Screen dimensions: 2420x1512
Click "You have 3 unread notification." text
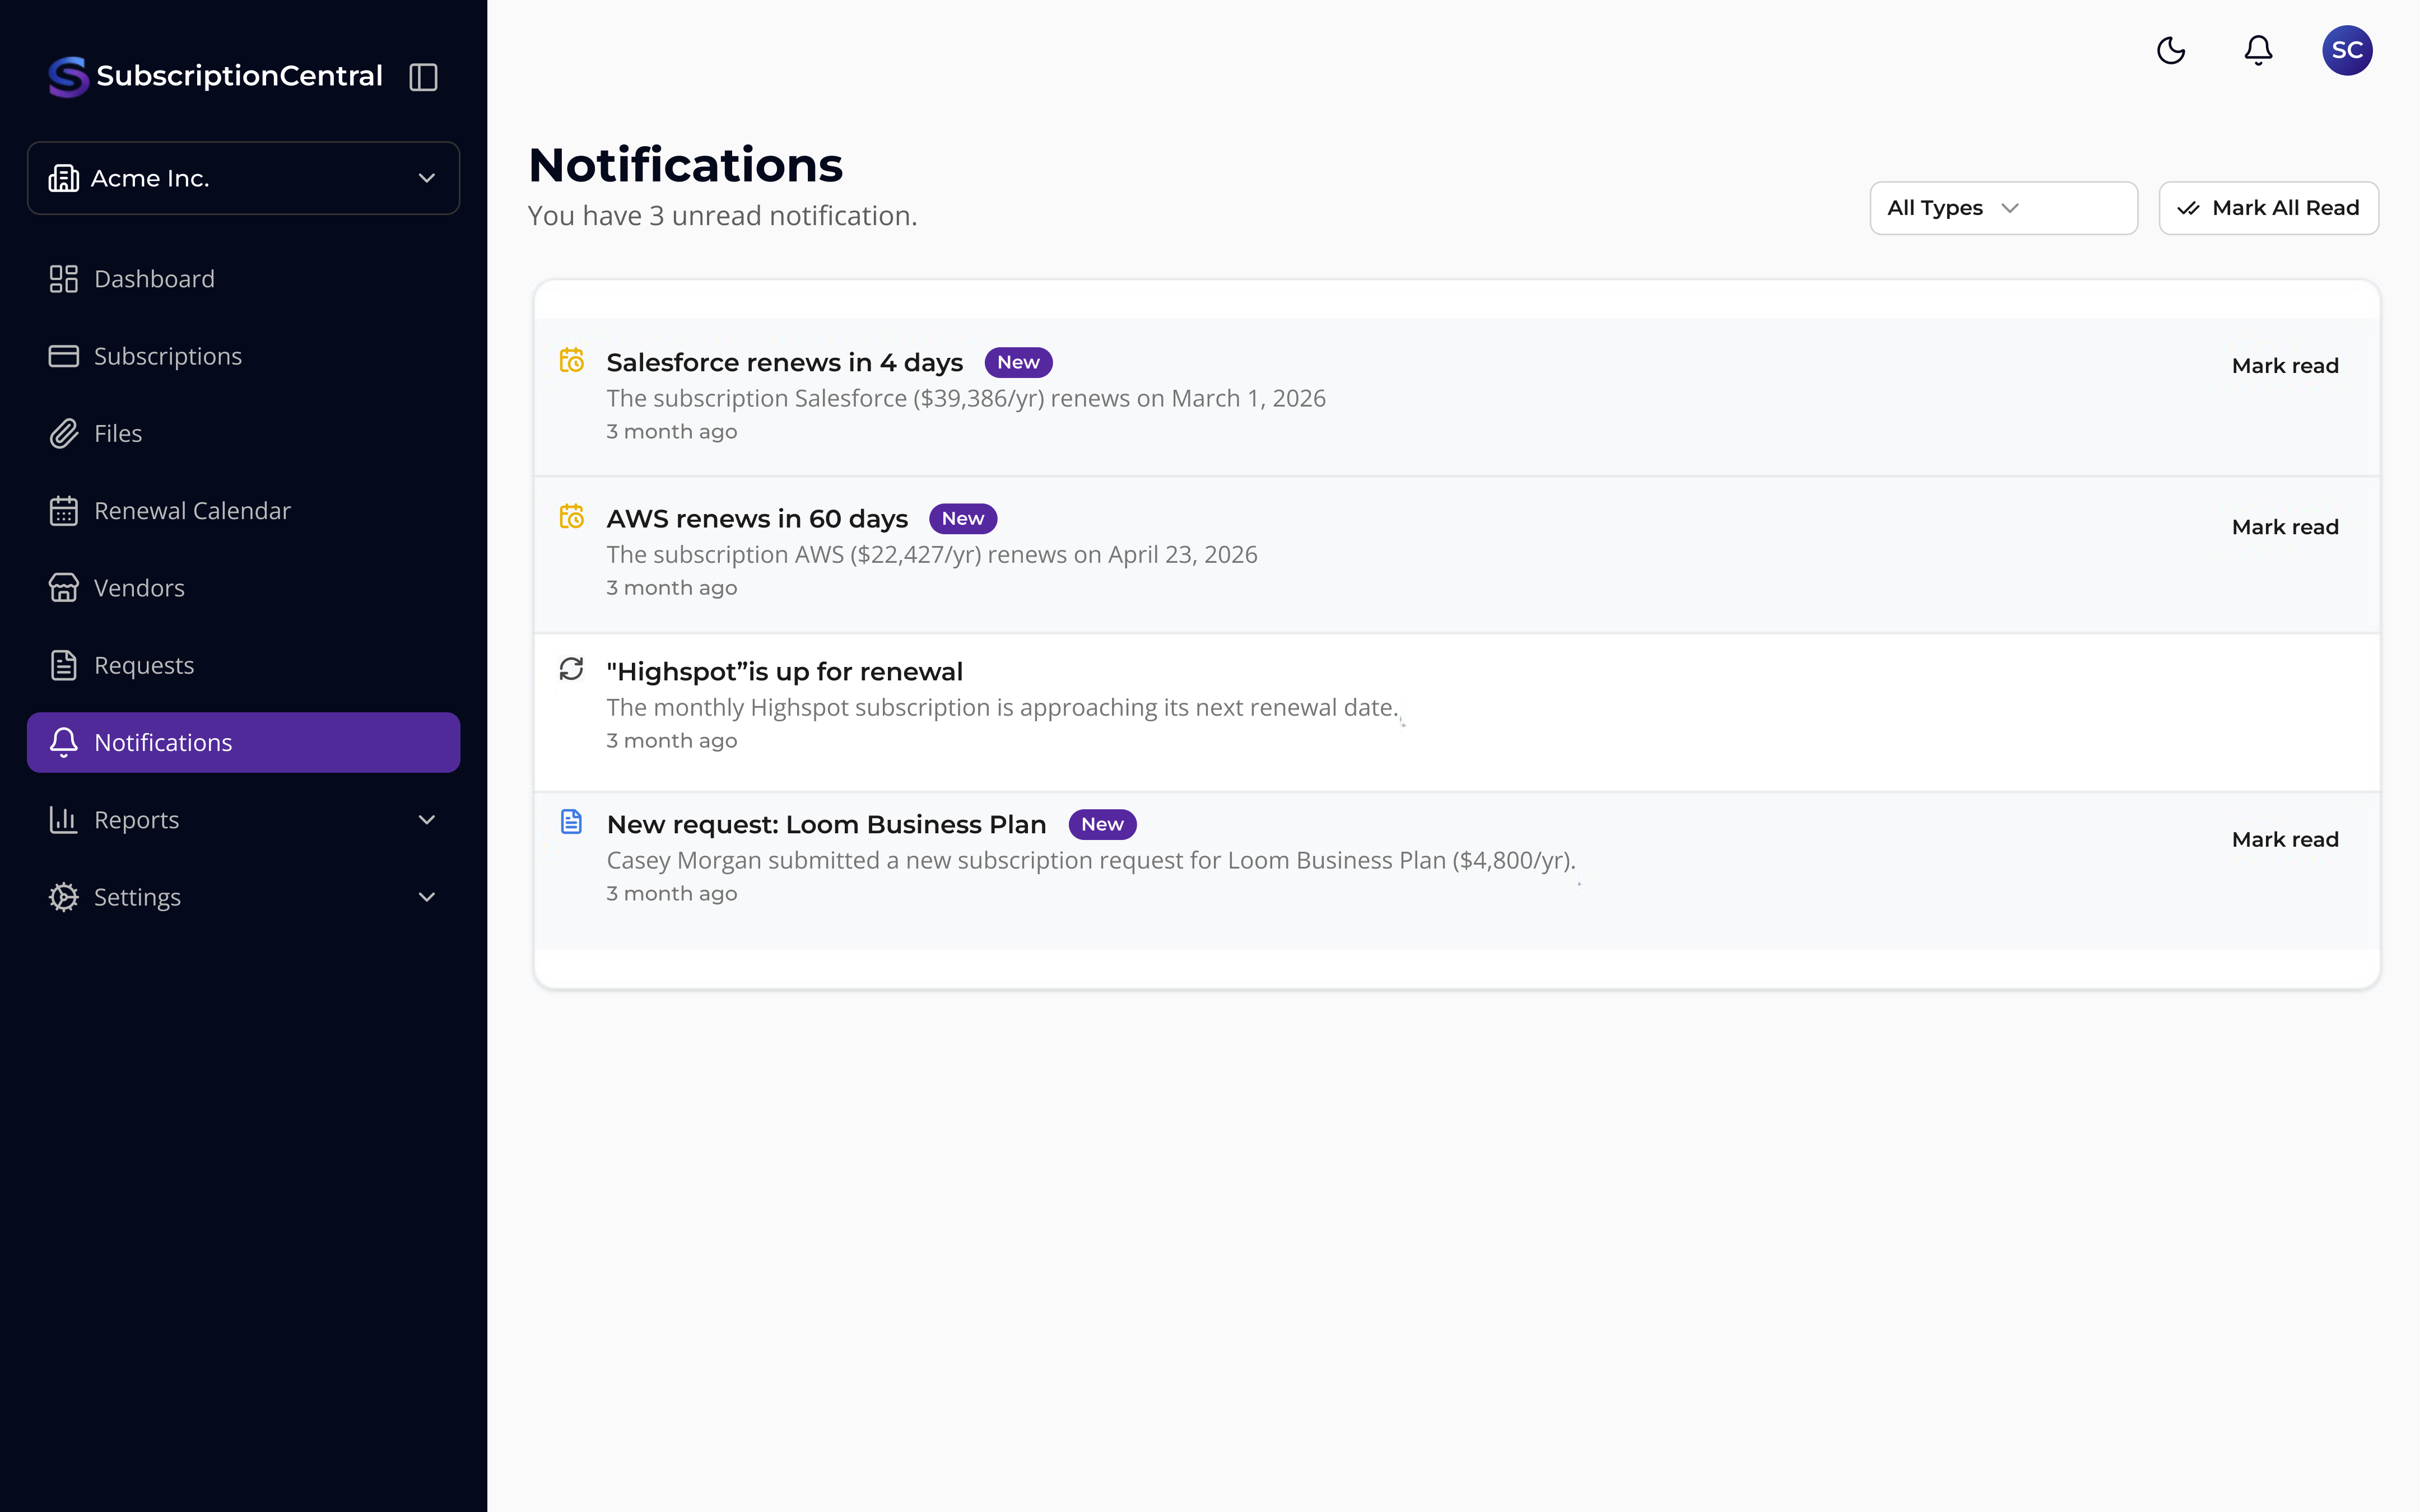tap(722, 216)
